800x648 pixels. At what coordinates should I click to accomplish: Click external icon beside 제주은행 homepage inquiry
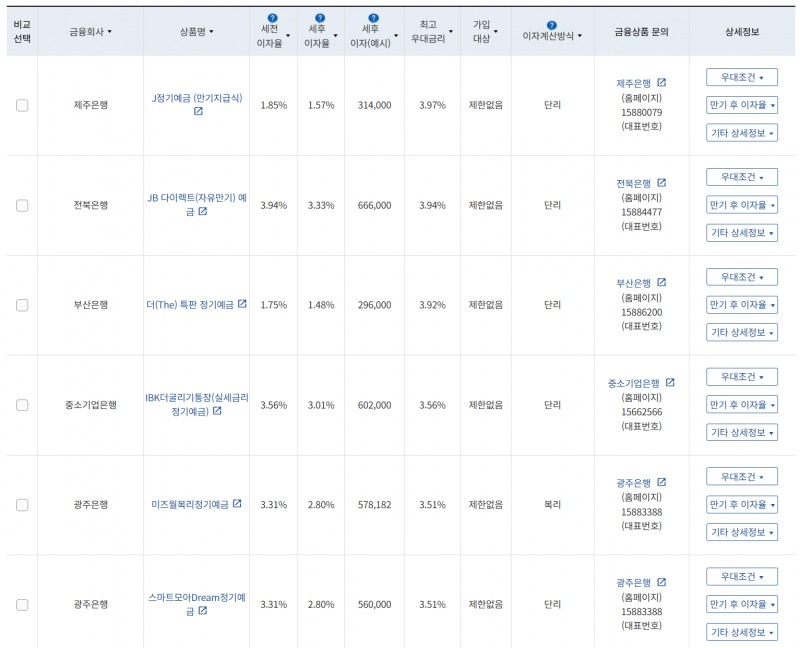point(662,82)
